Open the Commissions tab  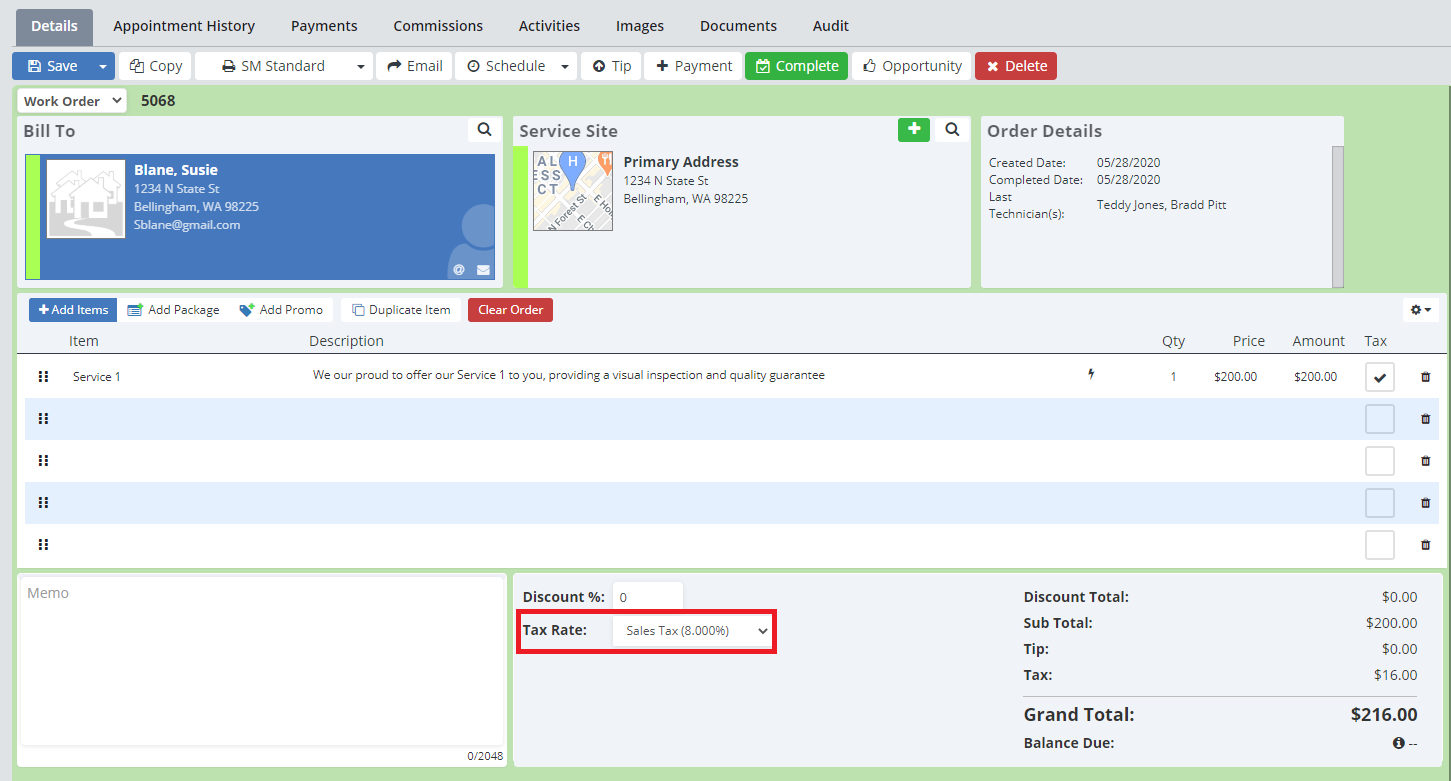tap(438, 26)
